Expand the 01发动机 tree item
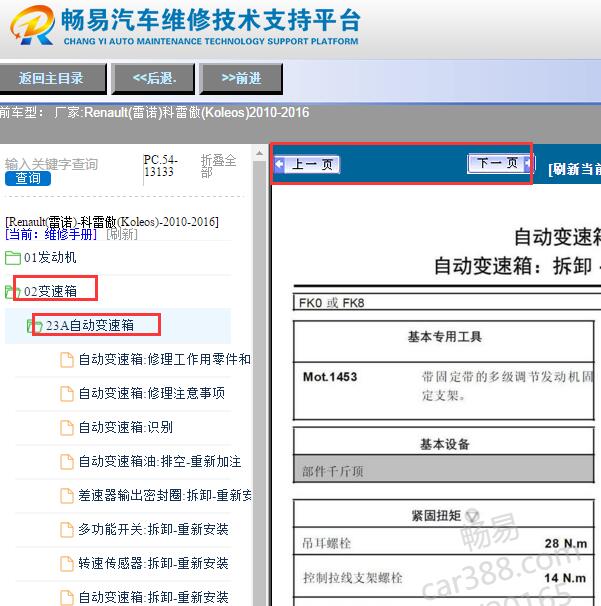This screenshot has height=606, width=601. point(50,257)
